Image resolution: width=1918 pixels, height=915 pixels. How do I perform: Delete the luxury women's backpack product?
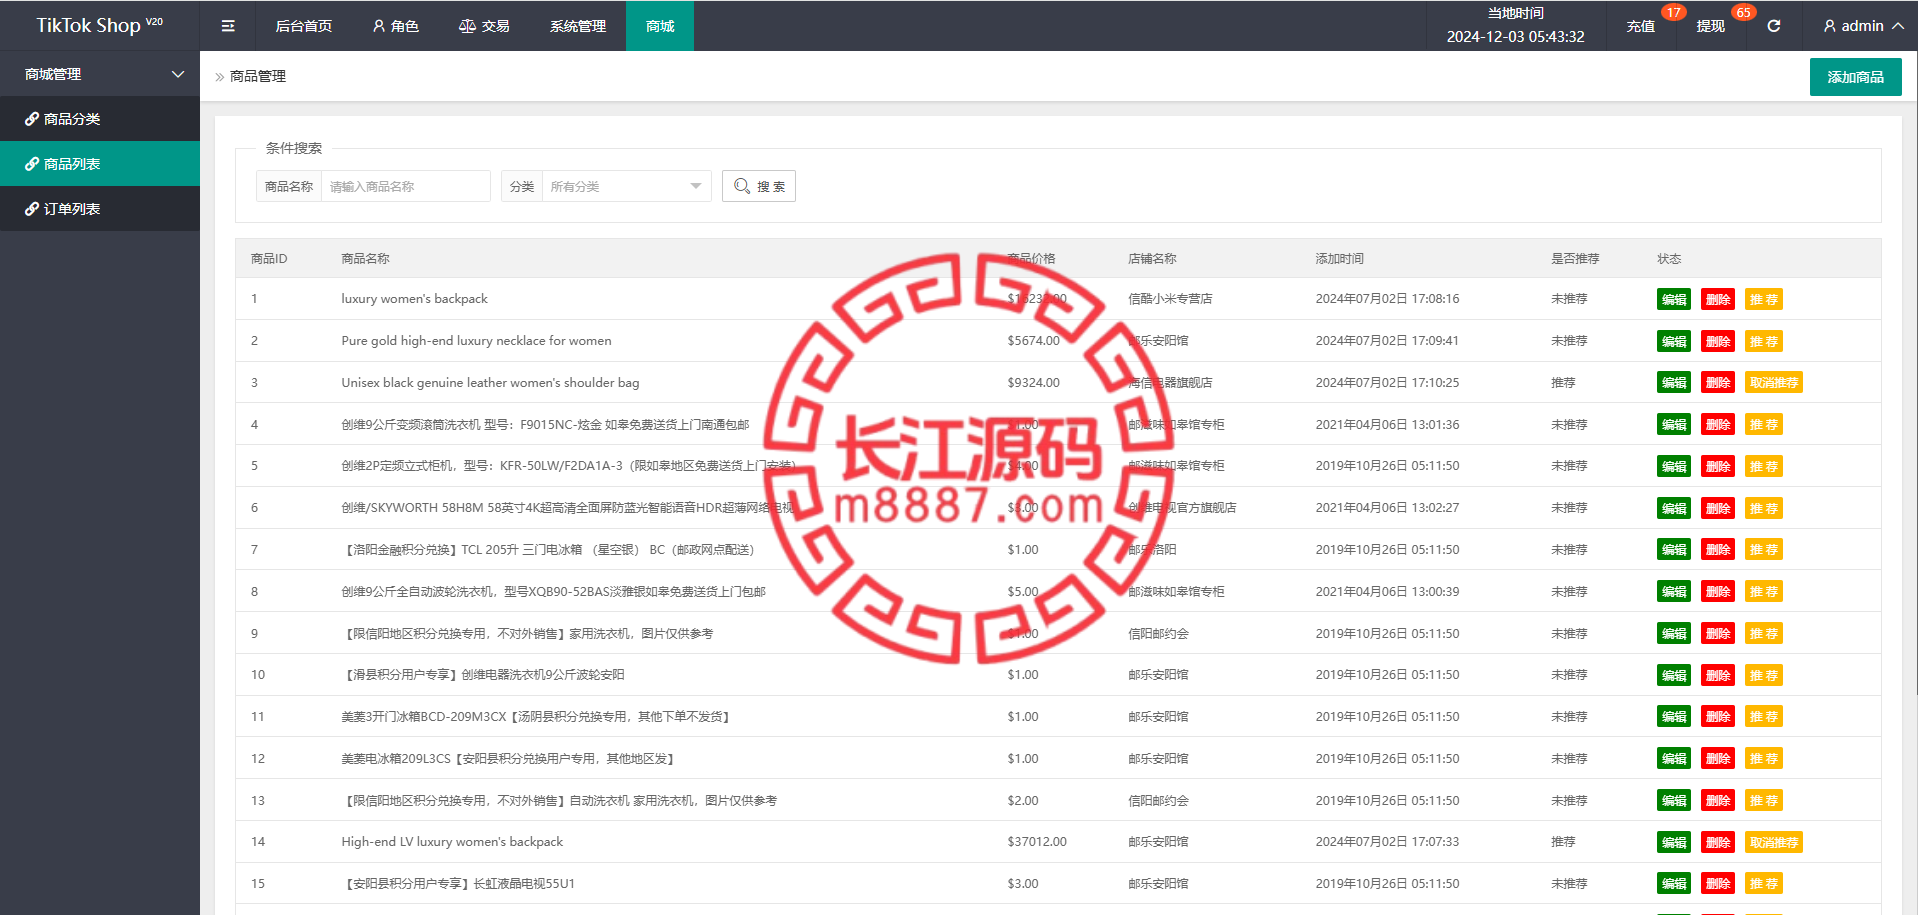click(x=1718, y=299)
